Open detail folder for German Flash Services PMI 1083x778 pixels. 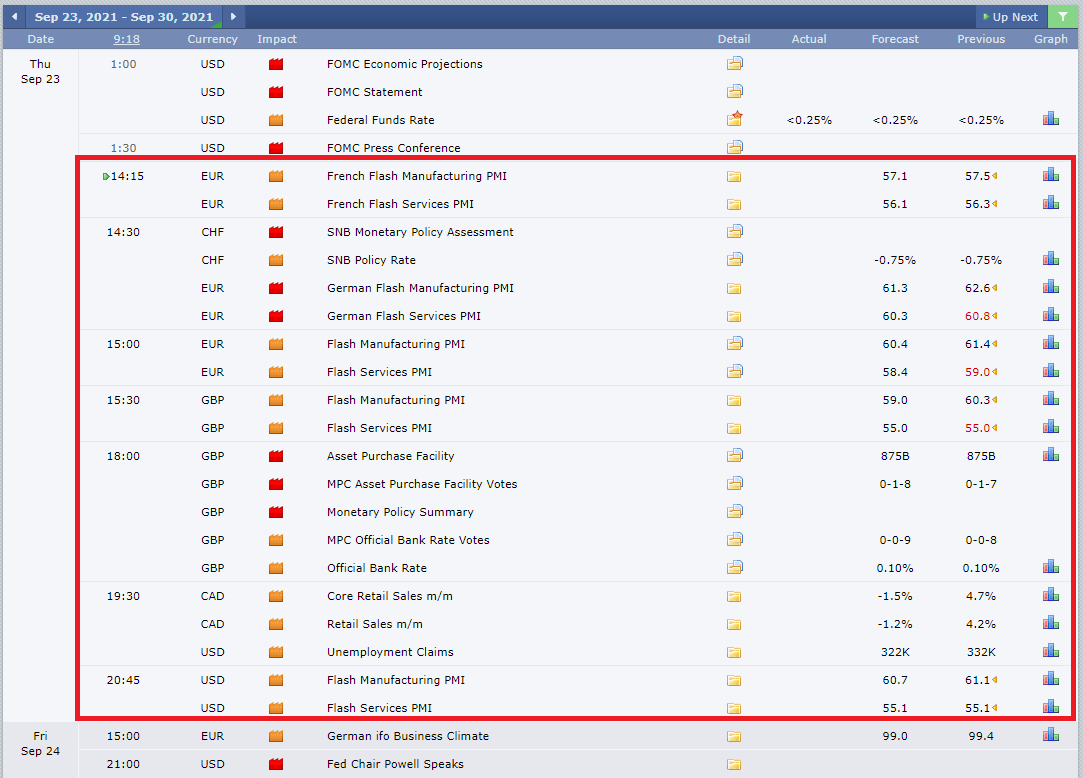(x=734, y=316)
